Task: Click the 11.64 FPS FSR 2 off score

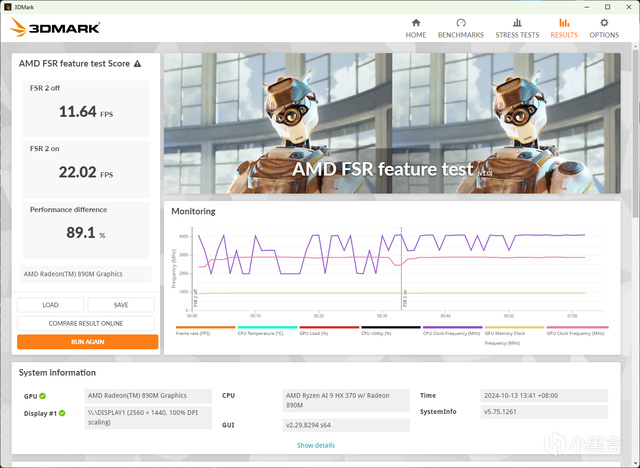Action: click(86, 112)
